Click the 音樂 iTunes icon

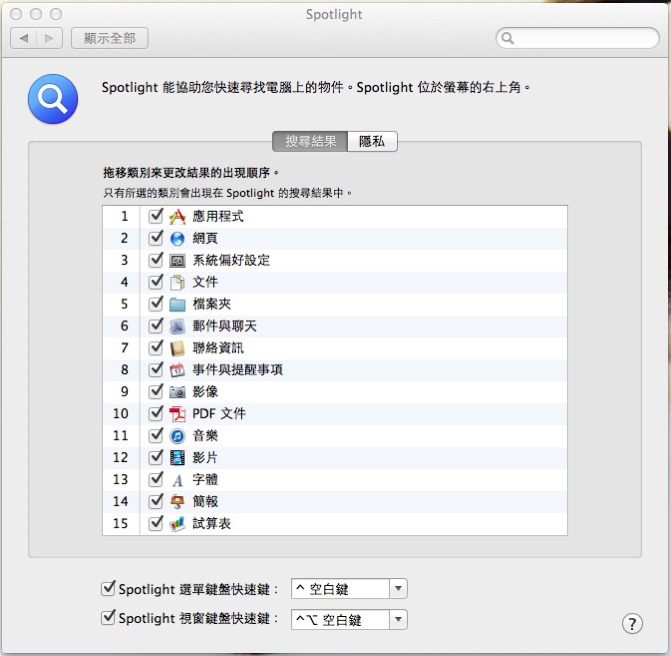click(177, 436)
